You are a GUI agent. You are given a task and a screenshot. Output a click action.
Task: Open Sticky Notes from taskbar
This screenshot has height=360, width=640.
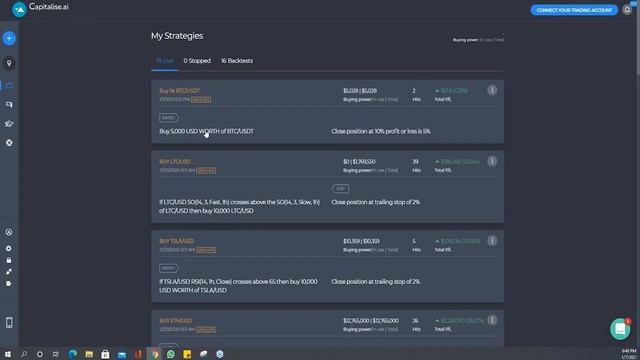click(187, 354)
